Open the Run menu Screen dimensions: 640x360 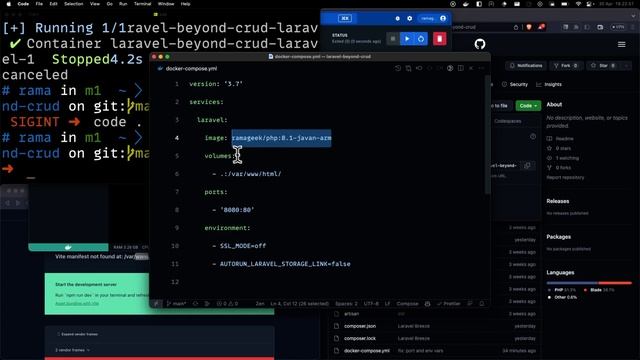pos(123,4)
